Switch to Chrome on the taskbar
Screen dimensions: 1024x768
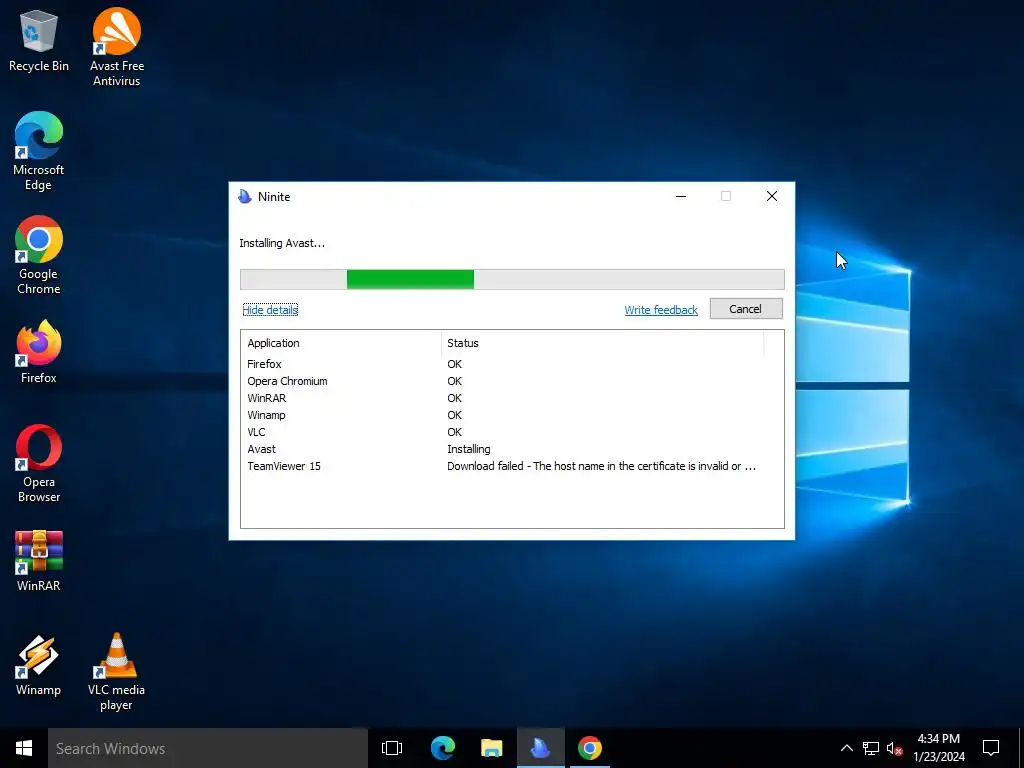[x=590, y=748]
